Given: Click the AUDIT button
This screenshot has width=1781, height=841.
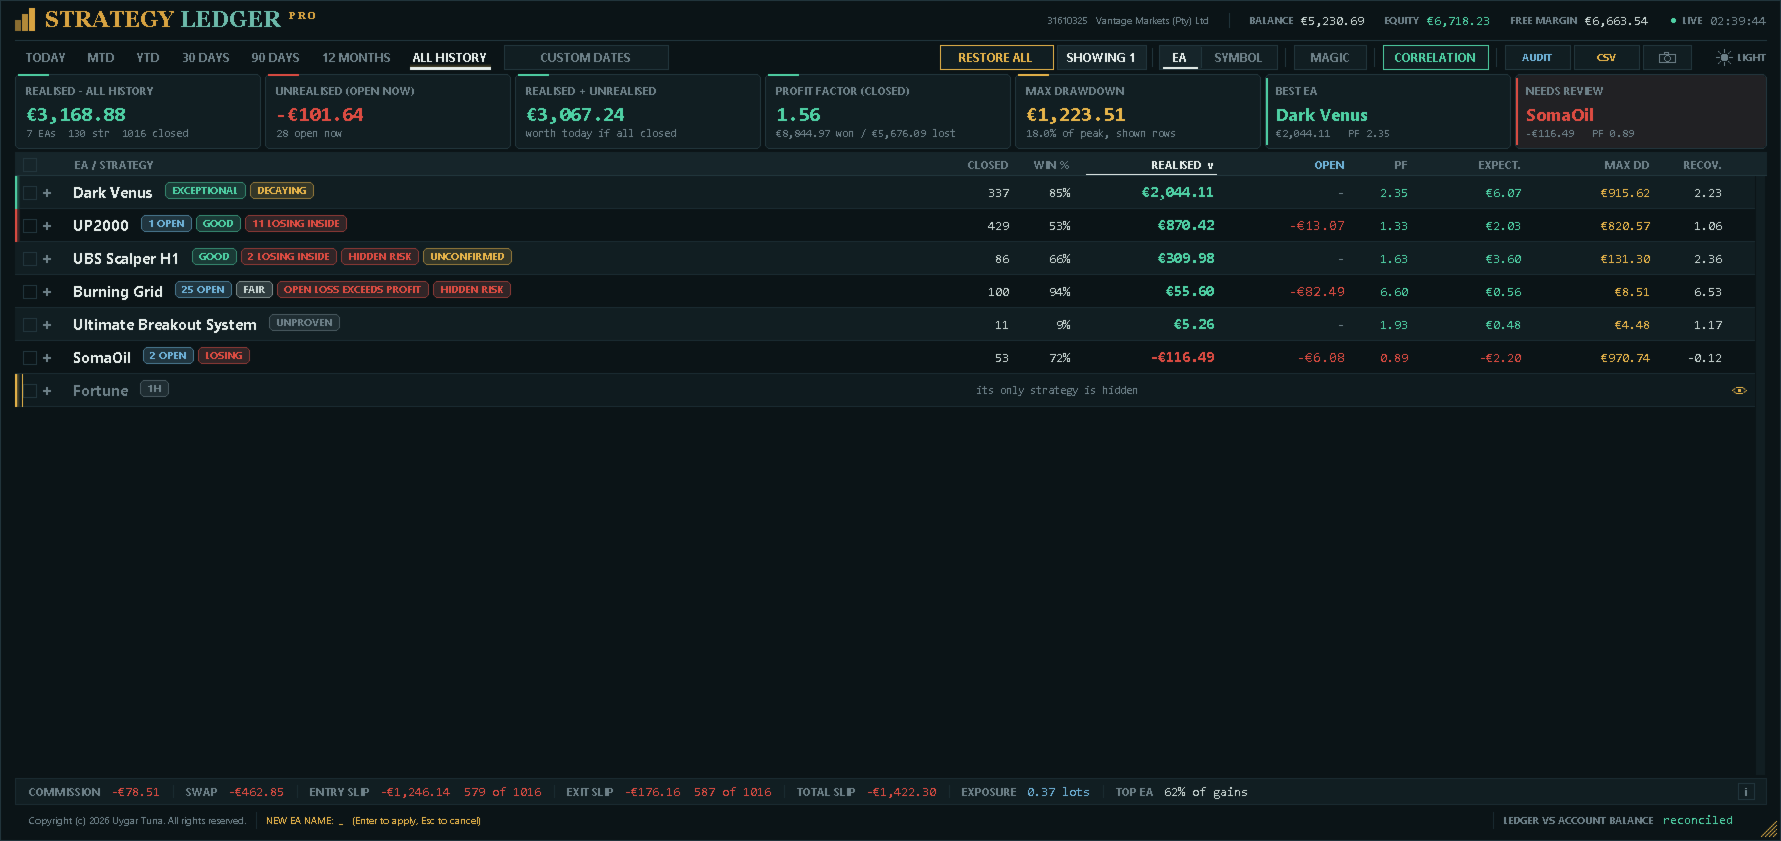Looking at the screenshot, I should point(1537,58).
